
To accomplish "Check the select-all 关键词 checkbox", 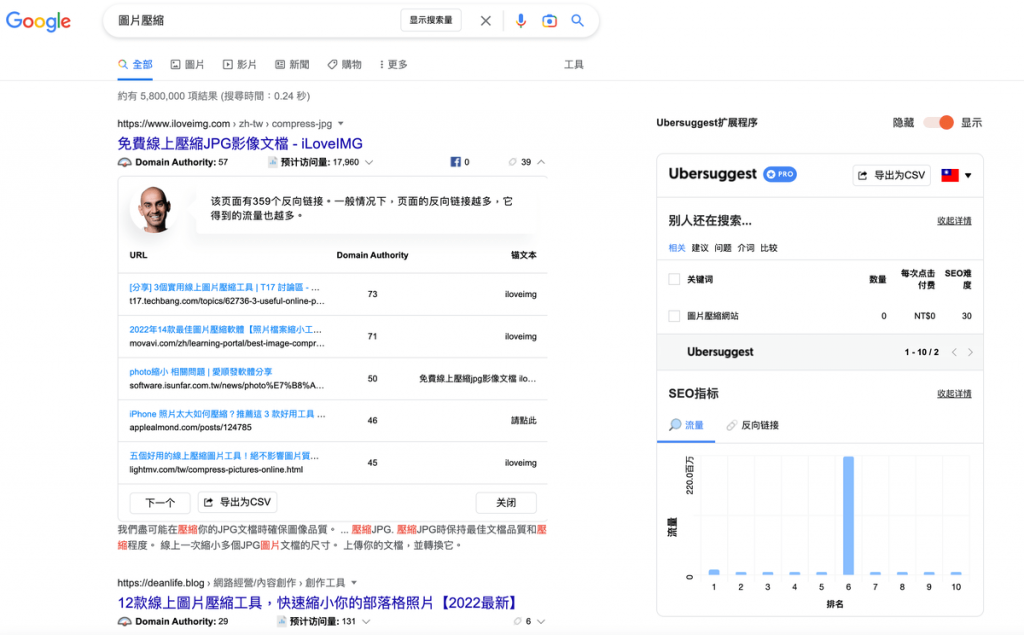I will [x=674, y=279].
